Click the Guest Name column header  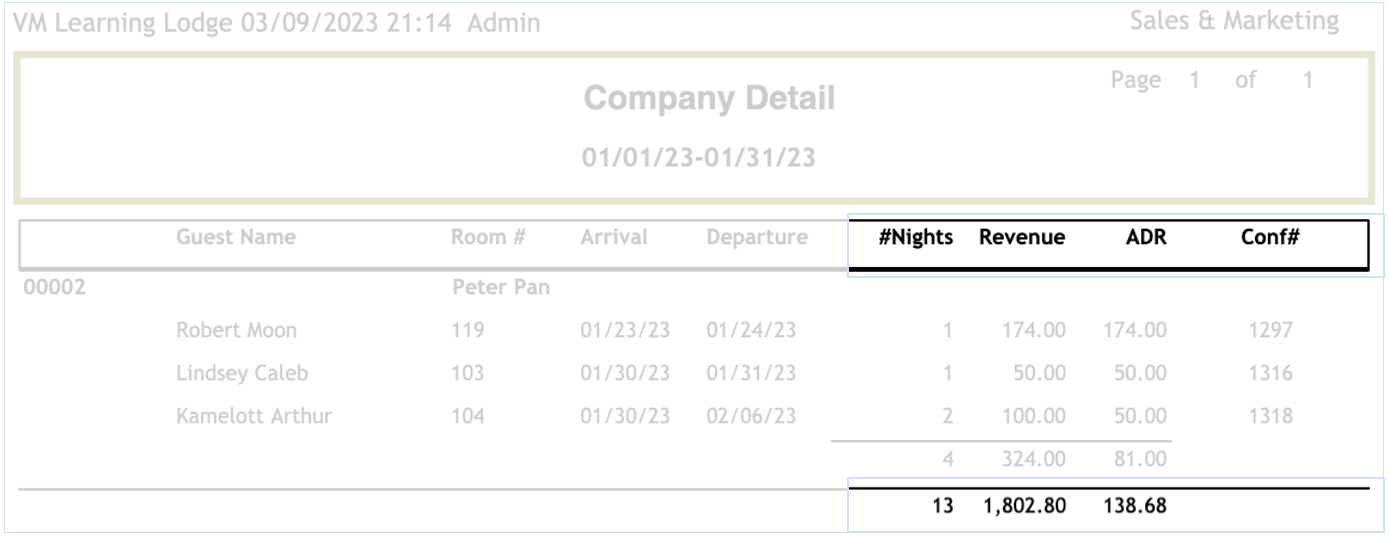click(236, 238)
